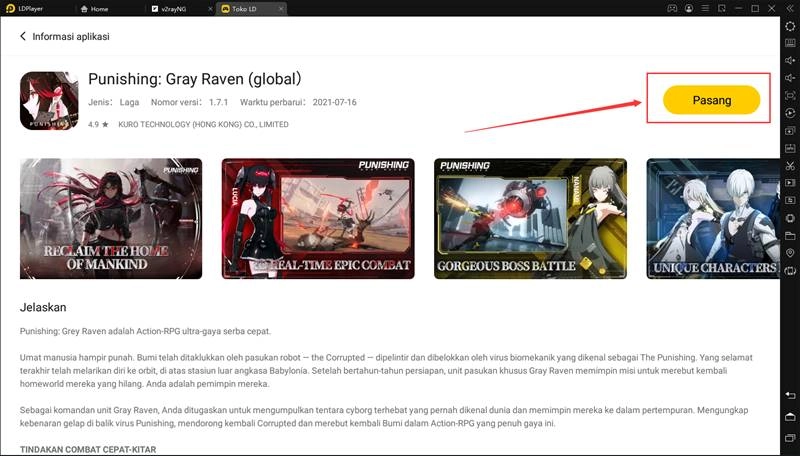Click the 'TINDAKAN COMBAT CEPAT-KITAR' heading
The width and height of the screenshot is (800, 456).
pos(88,449)
